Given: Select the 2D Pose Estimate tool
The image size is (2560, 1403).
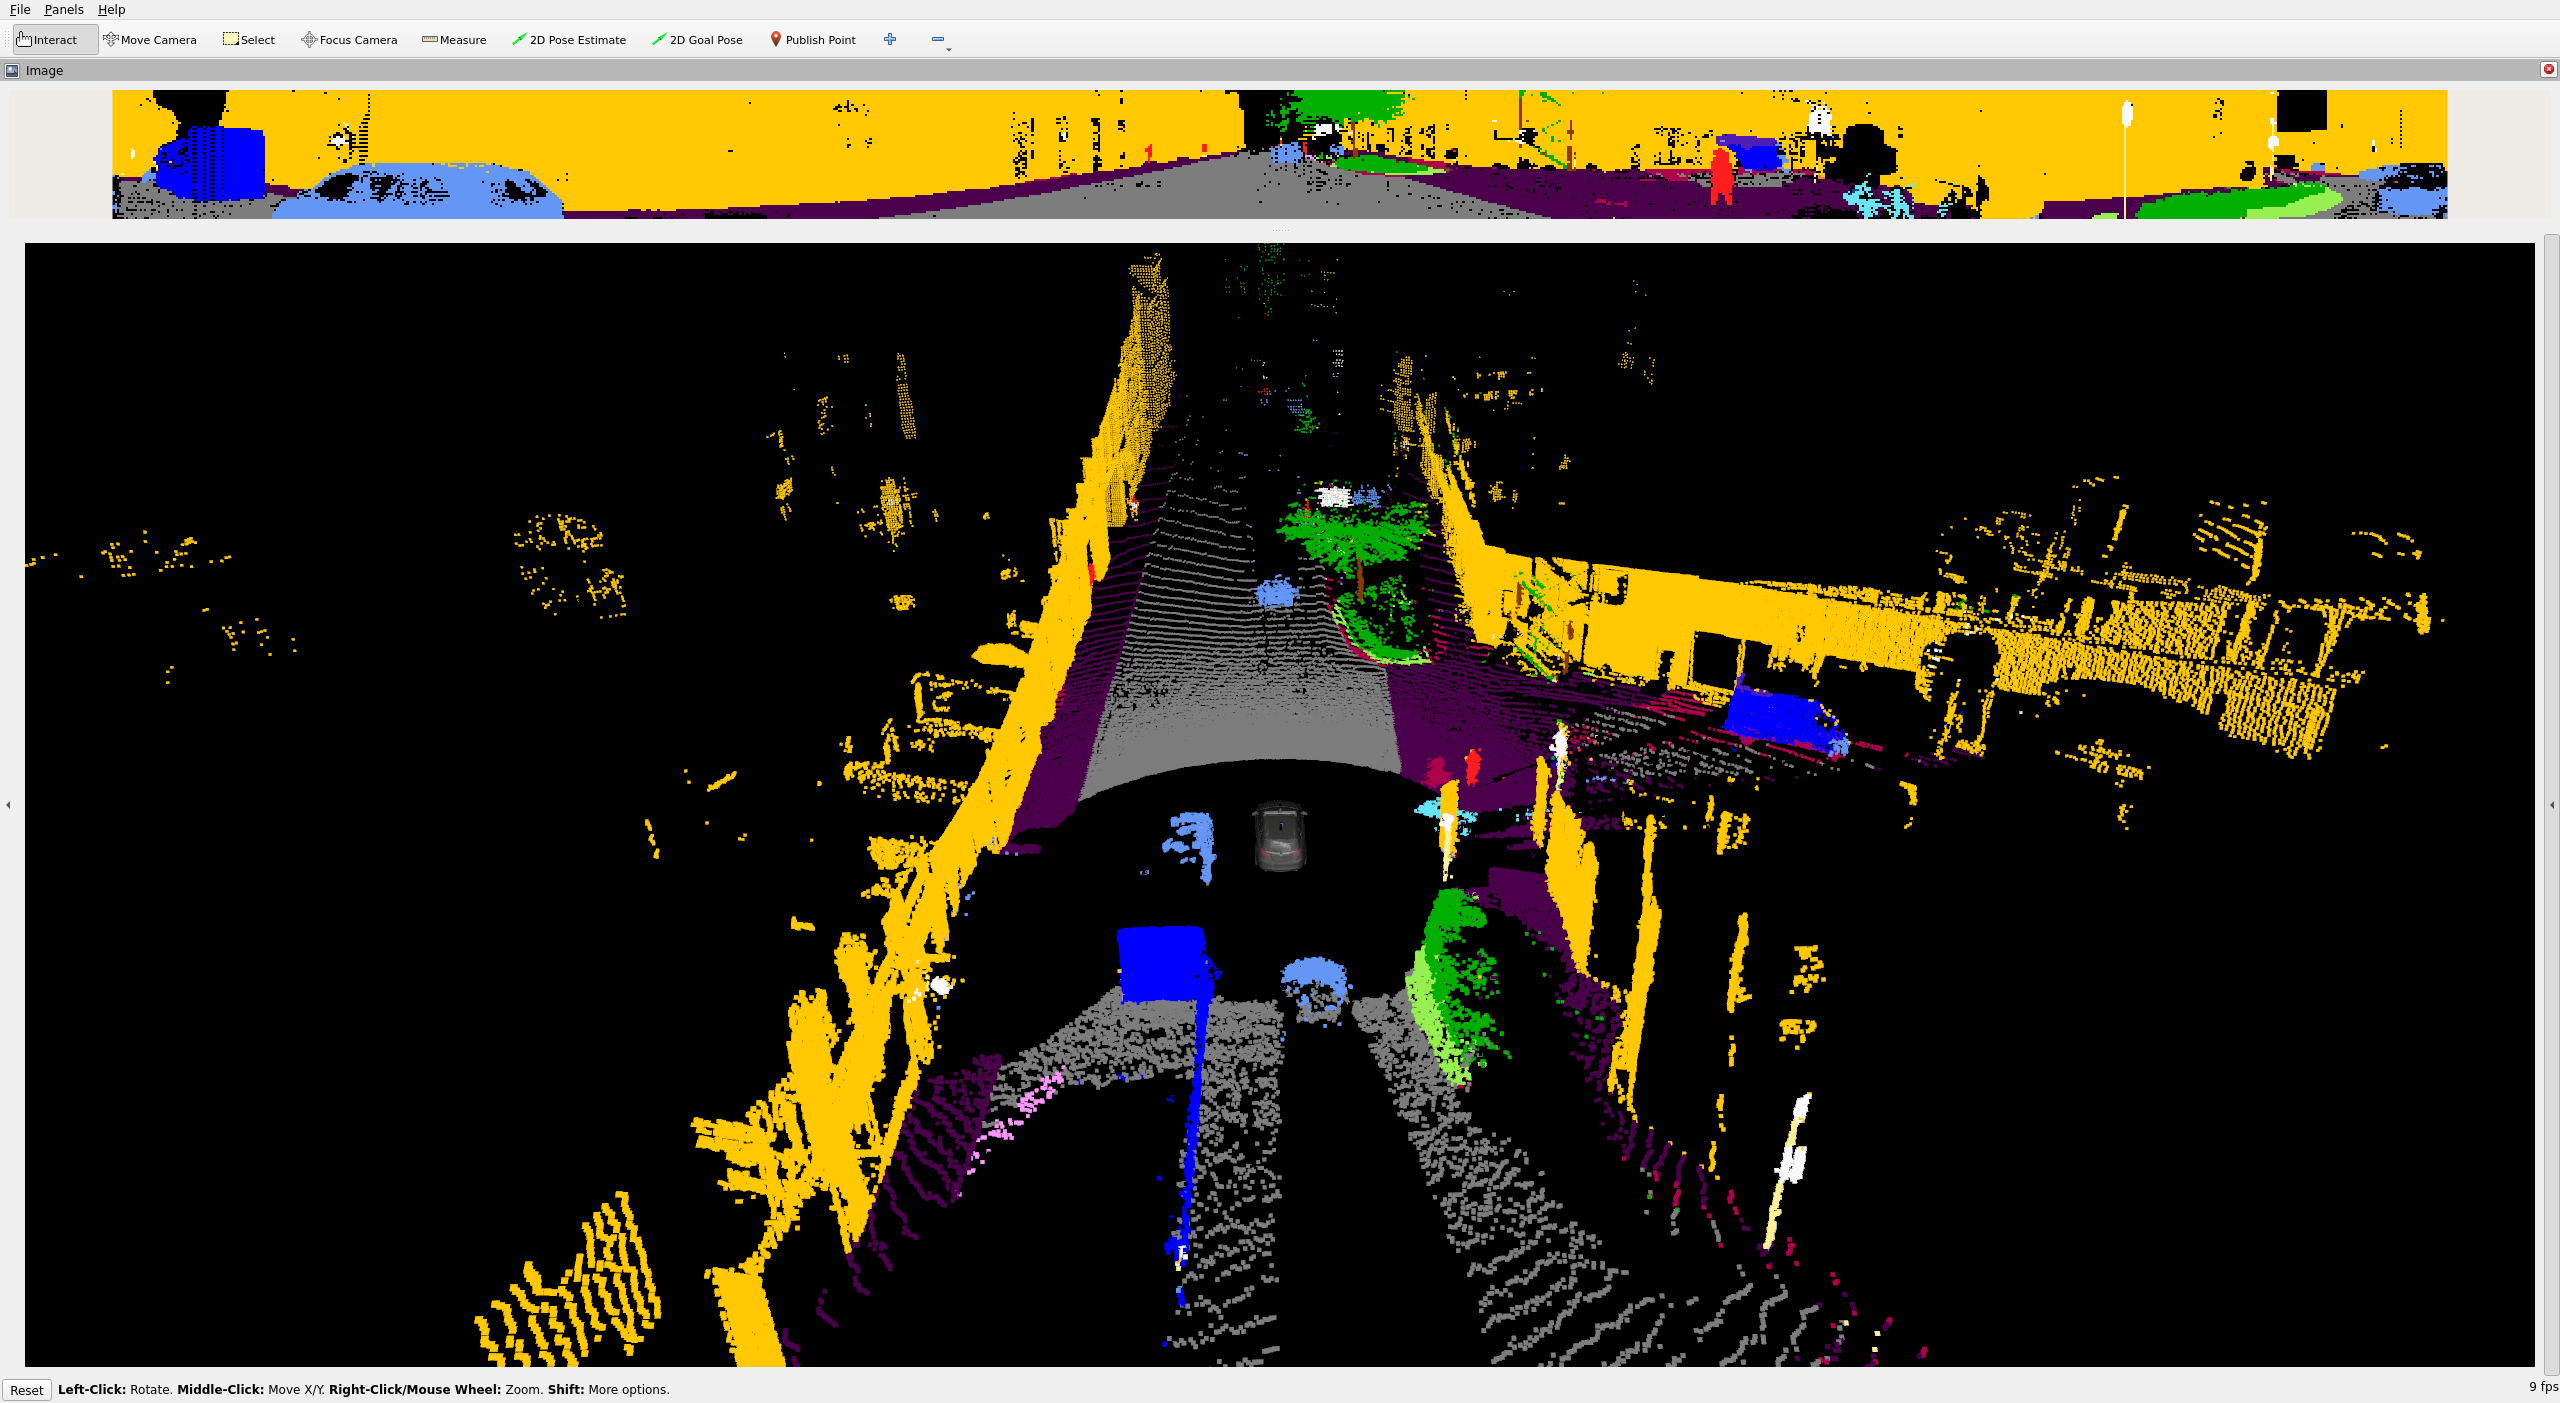Looking at the screenshot, I should (568, 40).
